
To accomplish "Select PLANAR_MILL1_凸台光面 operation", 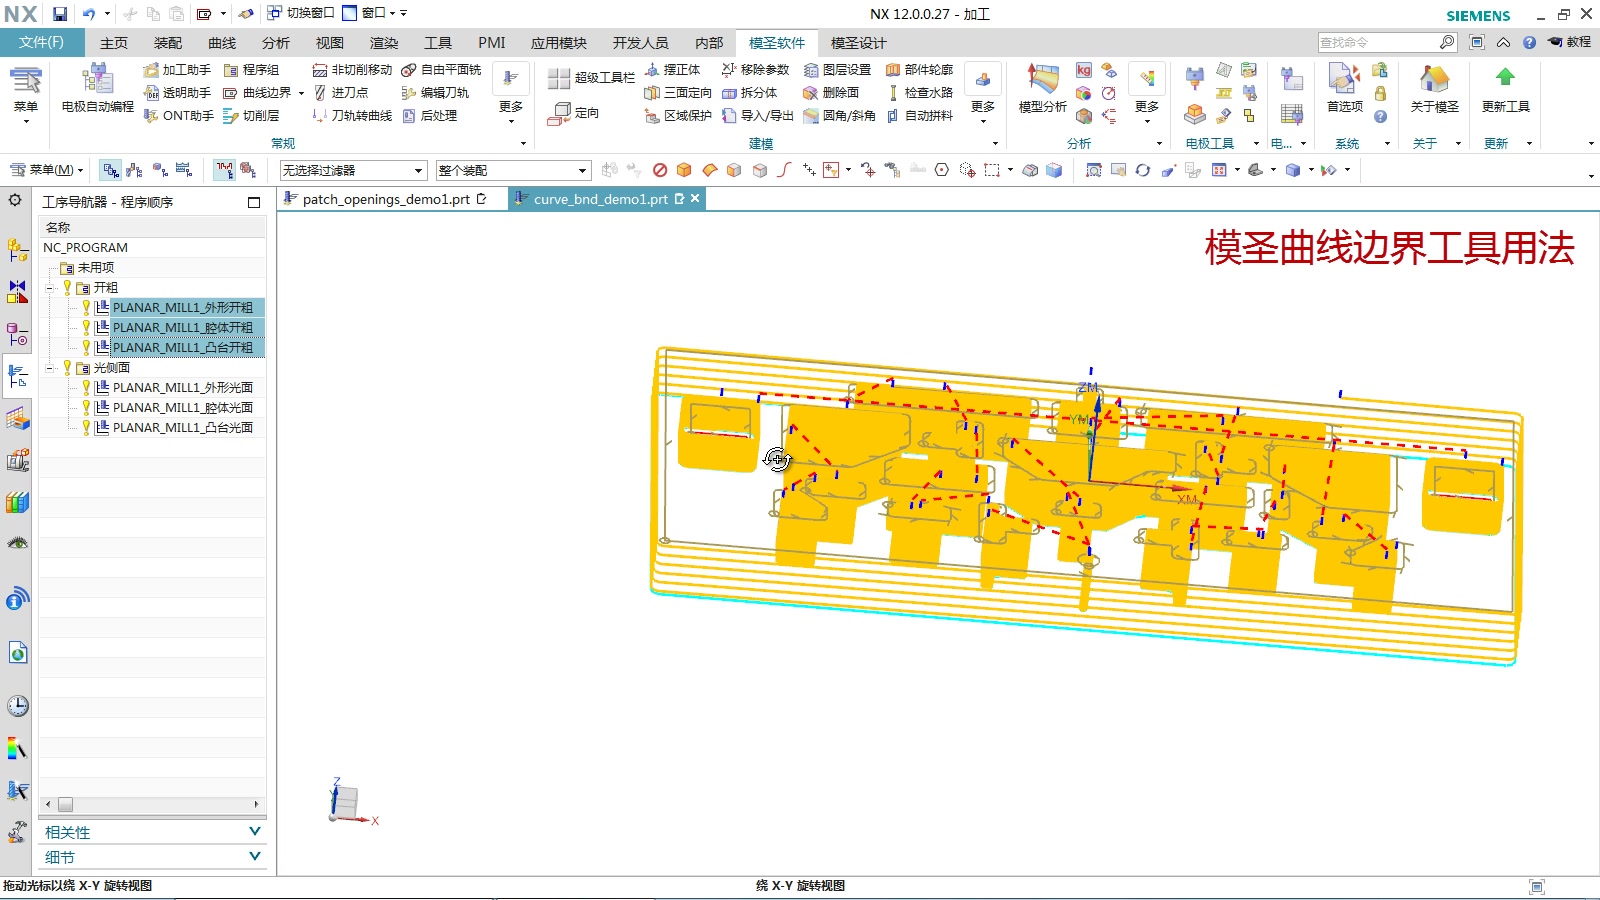I will pyautogui.click(x=183, y=428).
